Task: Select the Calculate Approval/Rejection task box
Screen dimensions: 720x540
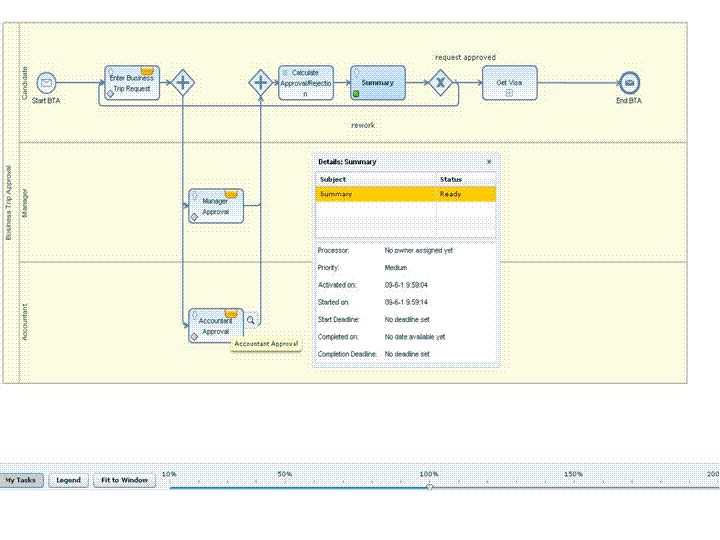Action: click(306, 83)
